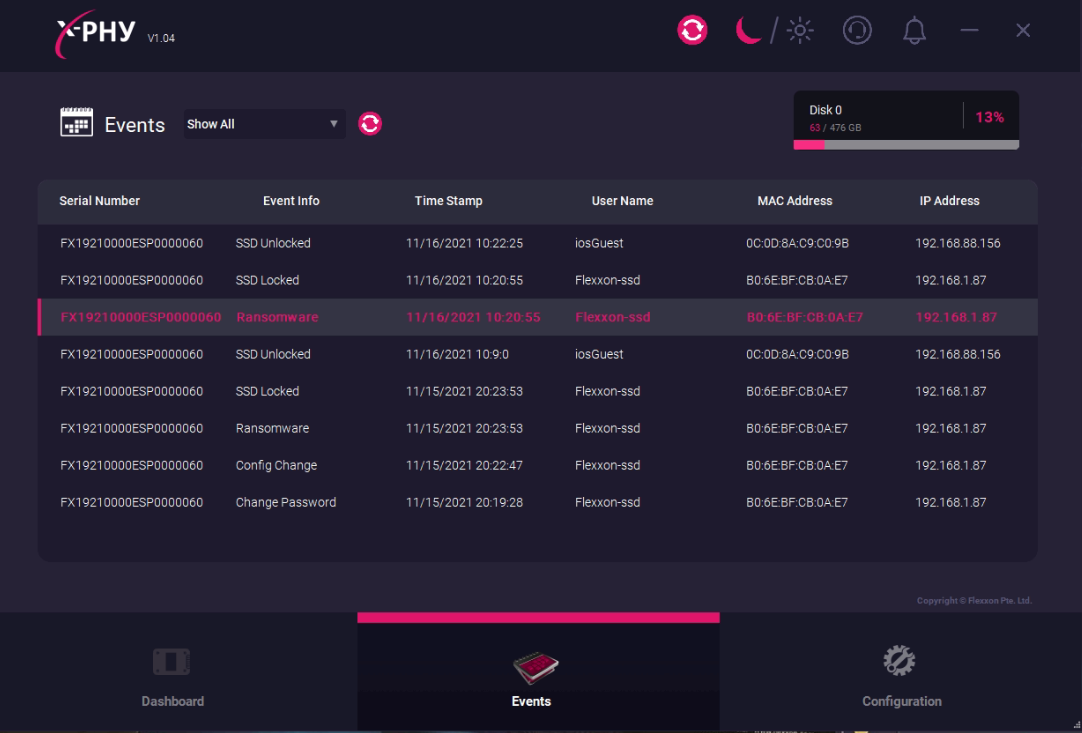Click the Disk 0 usage progress bar
The image size is (1082, 733).
click(906, 145)
